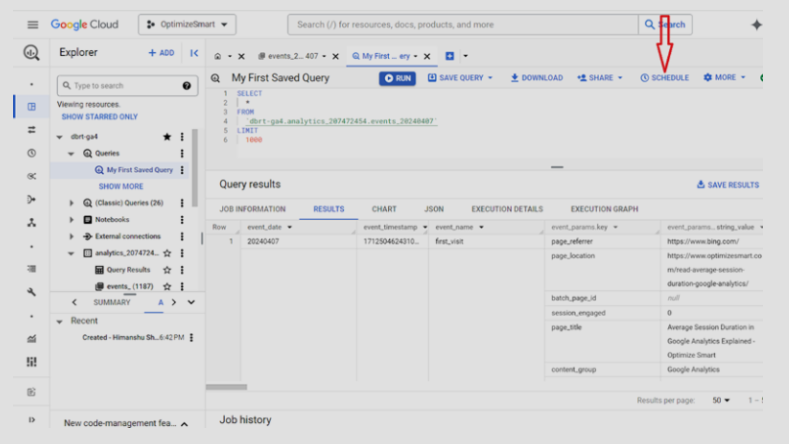The width and height of the screenshot is (789, 444).
Task: Star the events_ (1187) table
Action: (167, 286)
